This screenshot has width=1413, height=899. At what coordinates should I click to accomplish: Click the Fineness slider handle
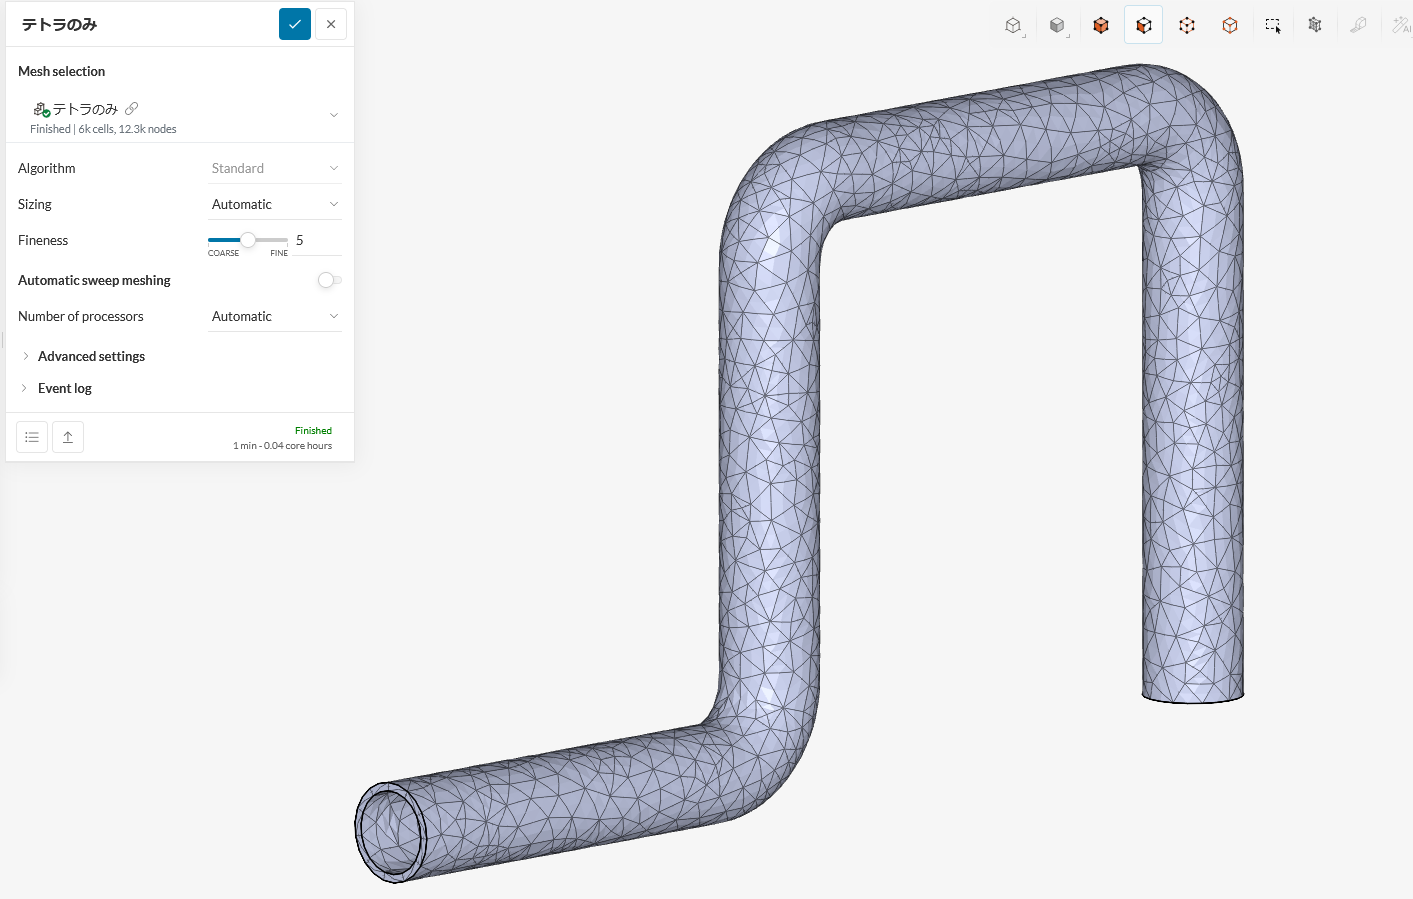tap(248, 240)
